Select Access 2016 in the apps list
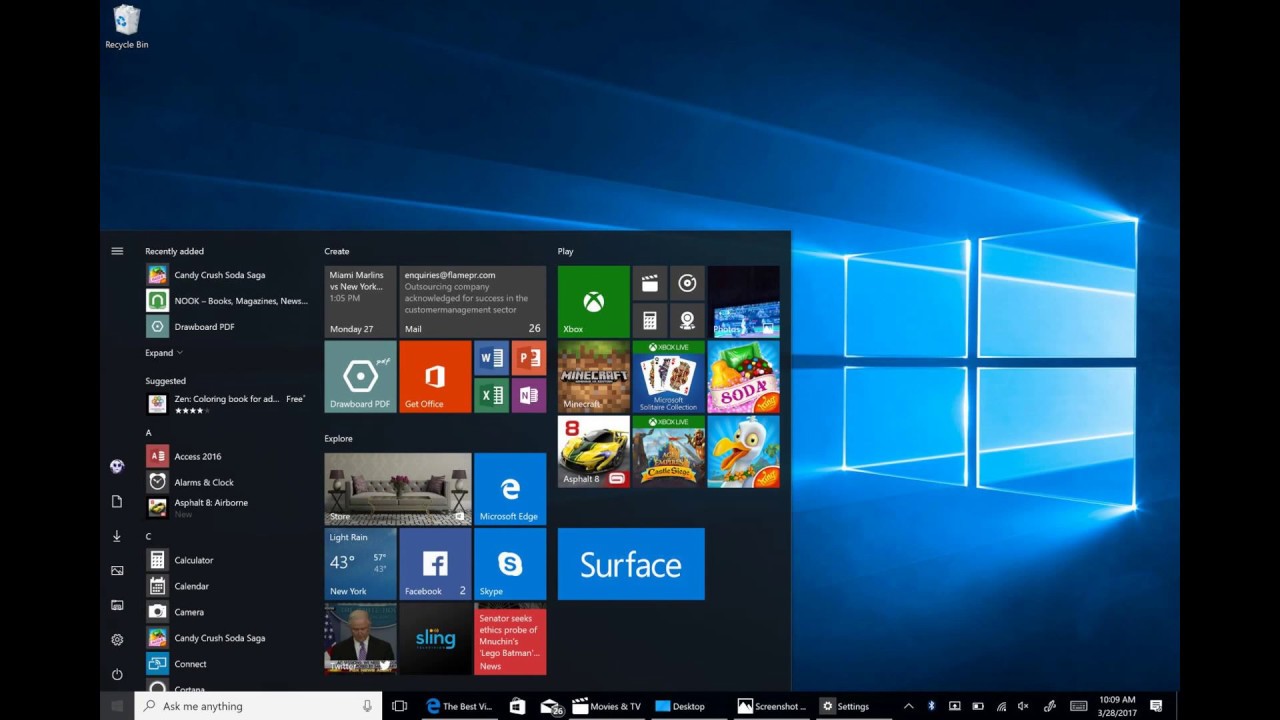 pyautogui.click(x=197, y=456)
